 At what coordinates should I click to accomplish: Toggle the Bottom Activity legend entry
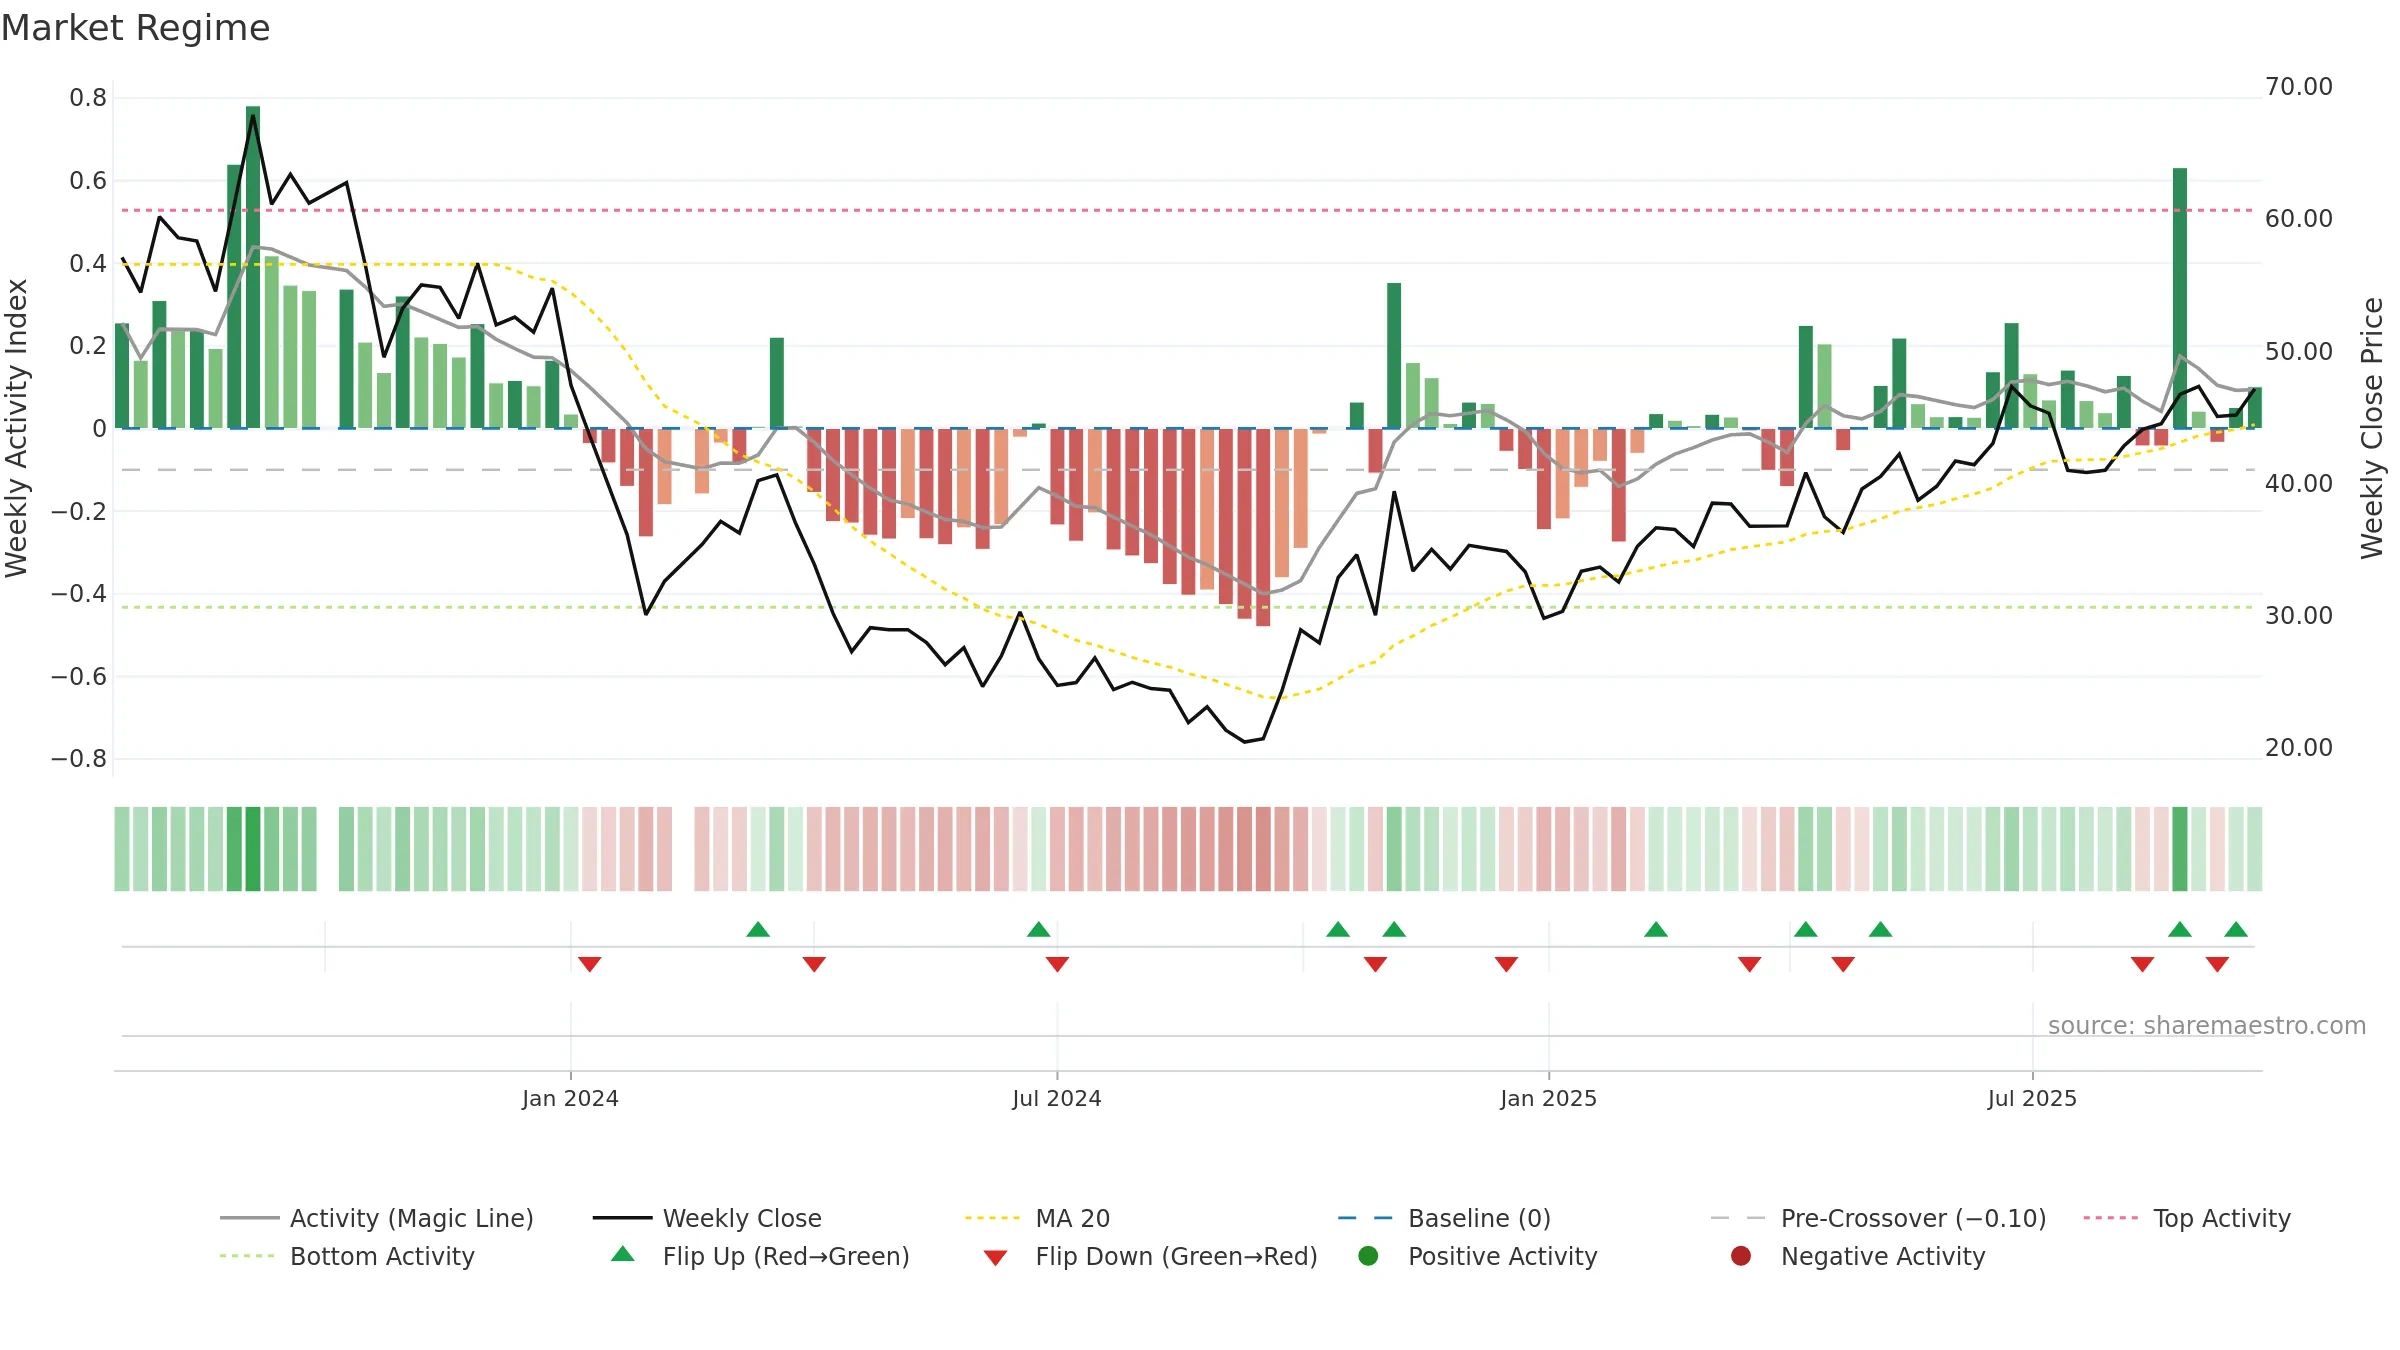pos(347,1256)
